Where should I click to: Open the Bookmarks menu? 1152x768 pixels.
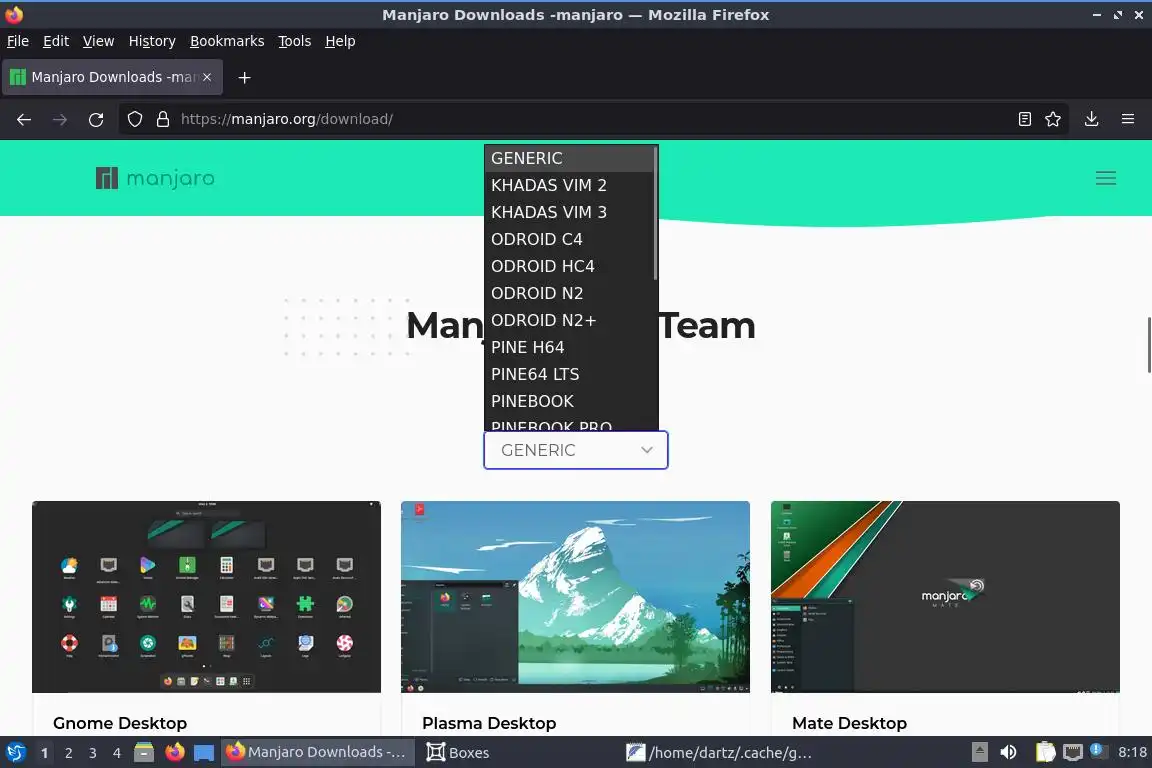pos(227,41)
